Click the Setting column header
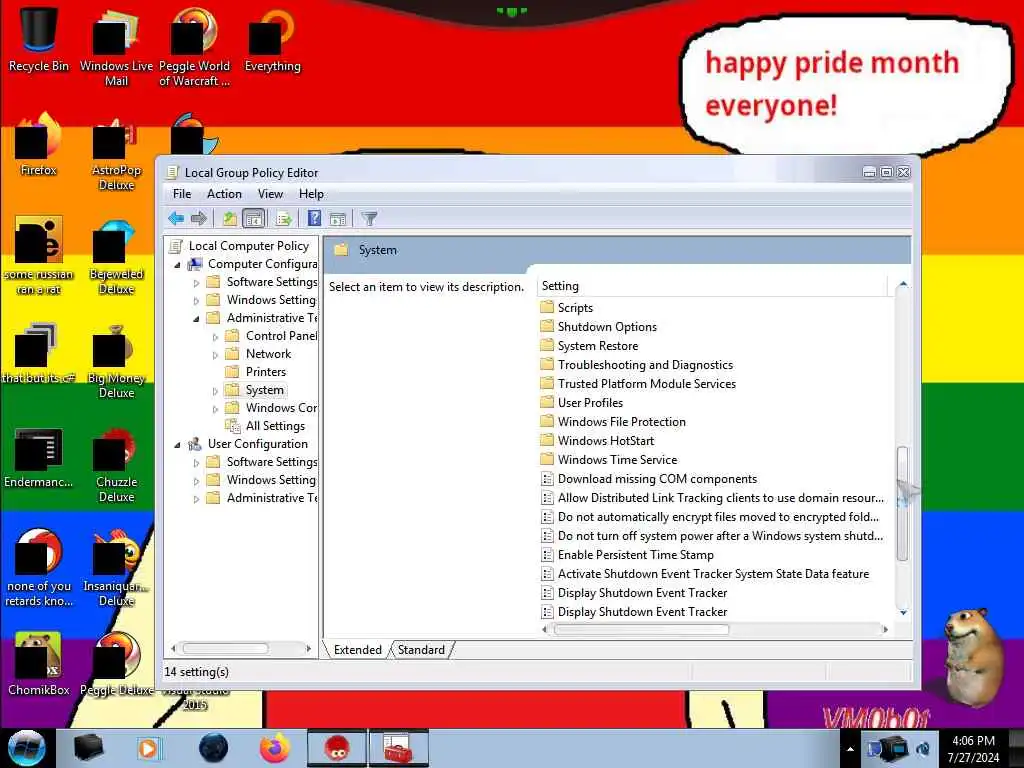This screenshot has width=1024, height=768. point(712,286)
